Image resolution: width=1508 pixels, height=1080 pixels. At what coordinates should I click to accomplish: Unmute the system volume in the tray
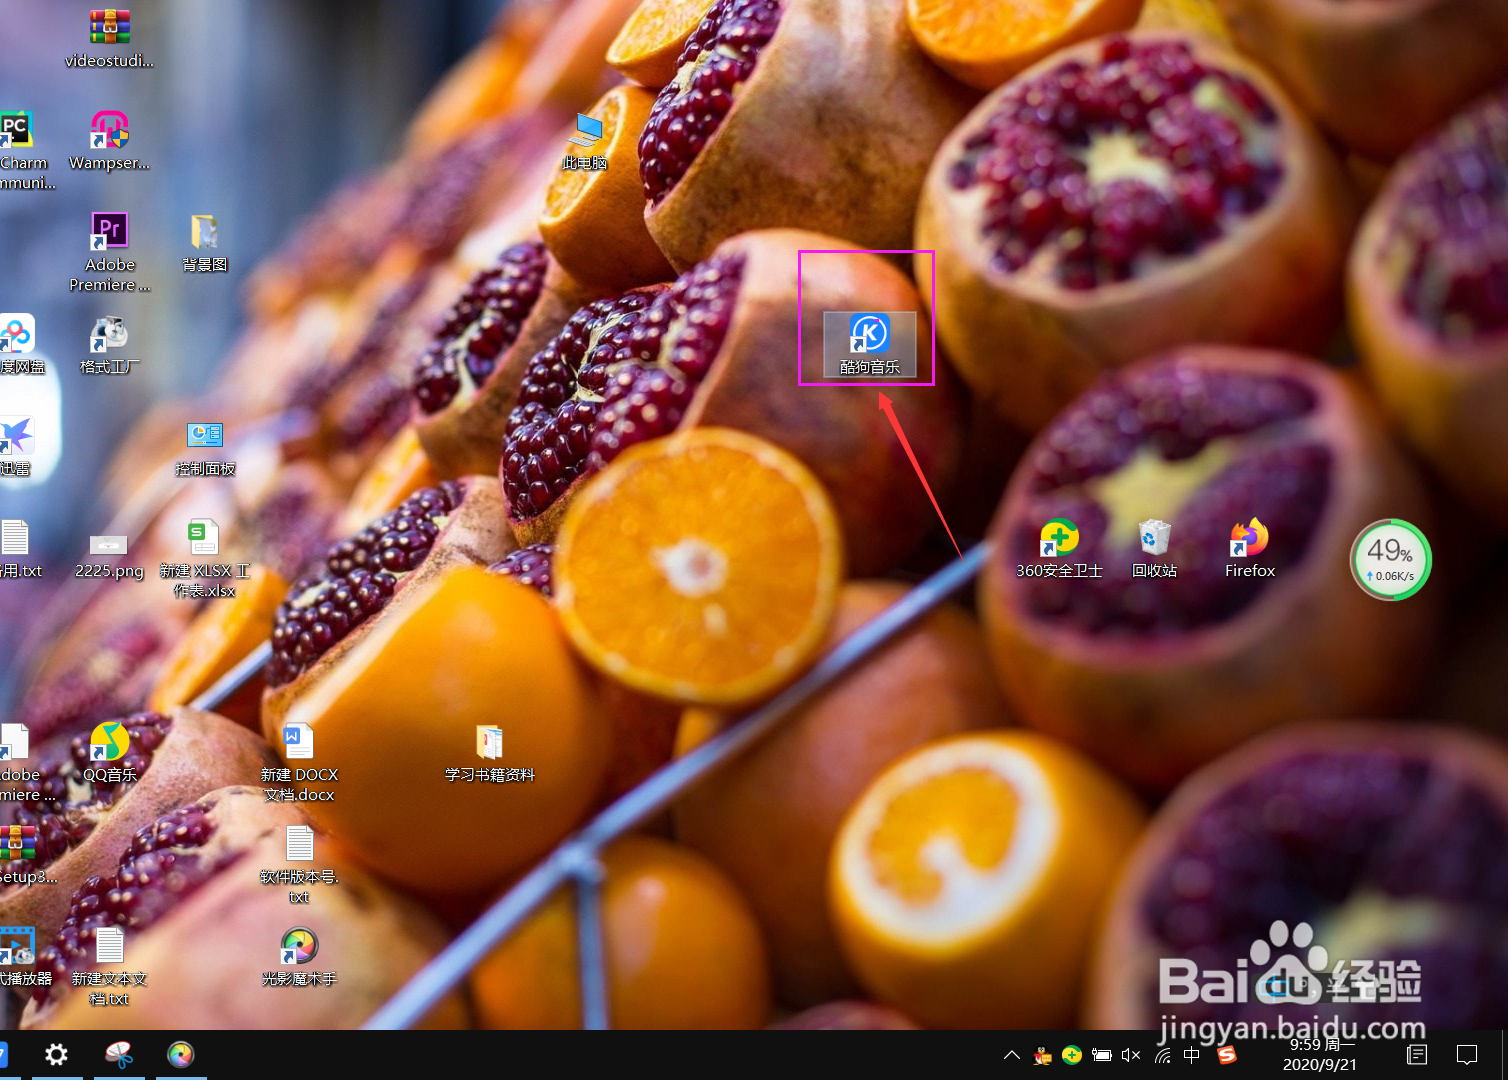(1131, 1055)
